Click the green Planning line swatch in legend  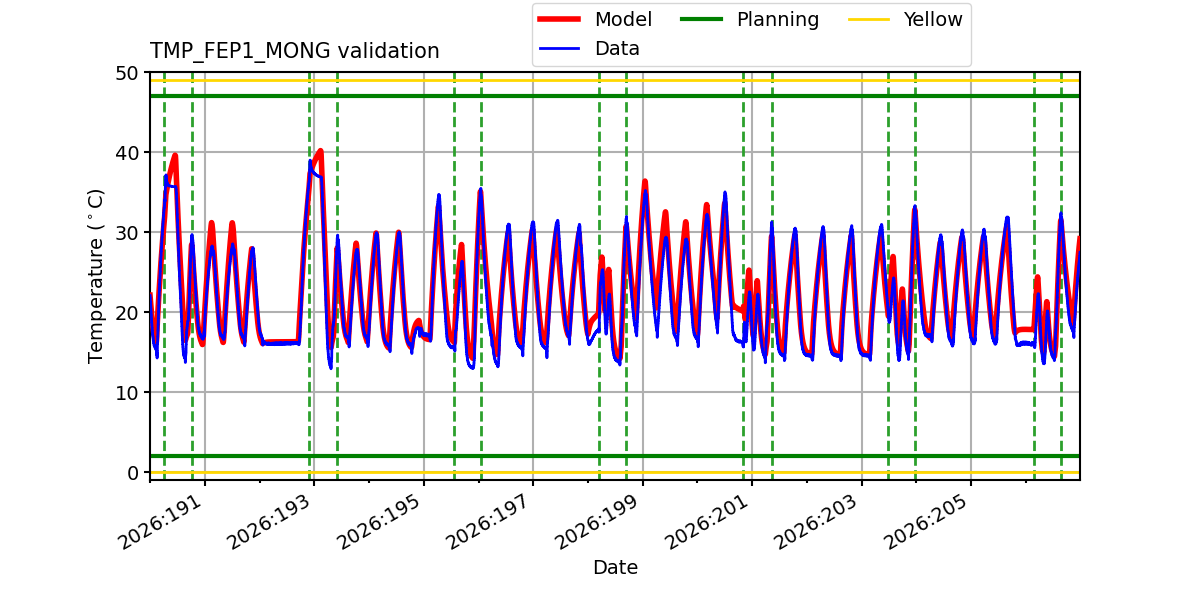click(703, 19)
